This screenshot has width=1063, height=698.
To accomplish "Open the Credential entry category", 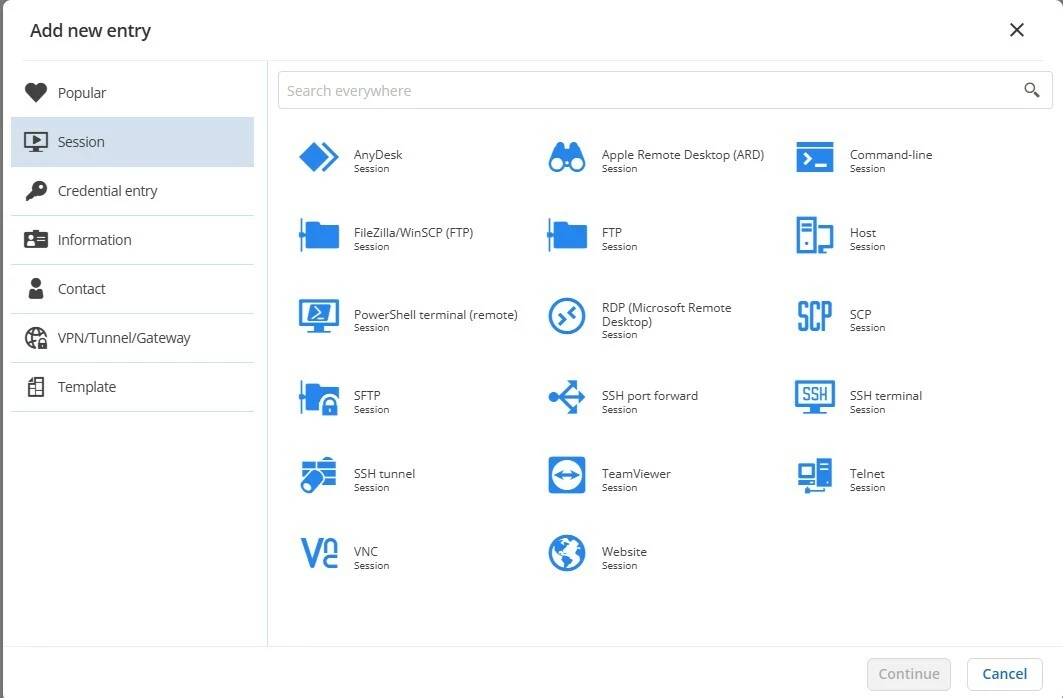I will pyautogui.click(x=132, y=191).
